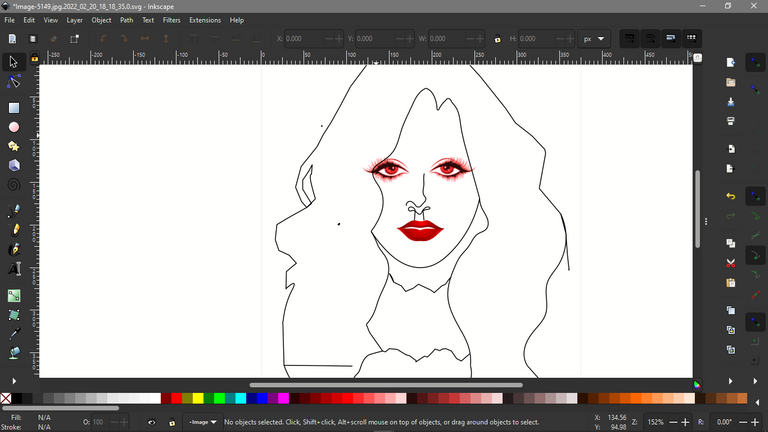The image size is (768, 432).
Task: Open the Object menu
Action: click(x=101, y=20)
